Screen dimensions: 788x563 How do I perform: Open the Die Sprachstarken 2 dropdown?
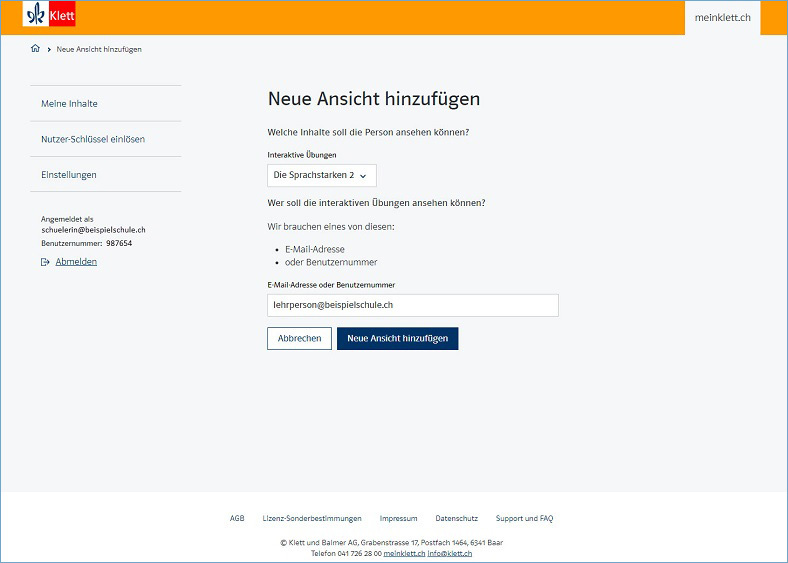coord(321,175)
